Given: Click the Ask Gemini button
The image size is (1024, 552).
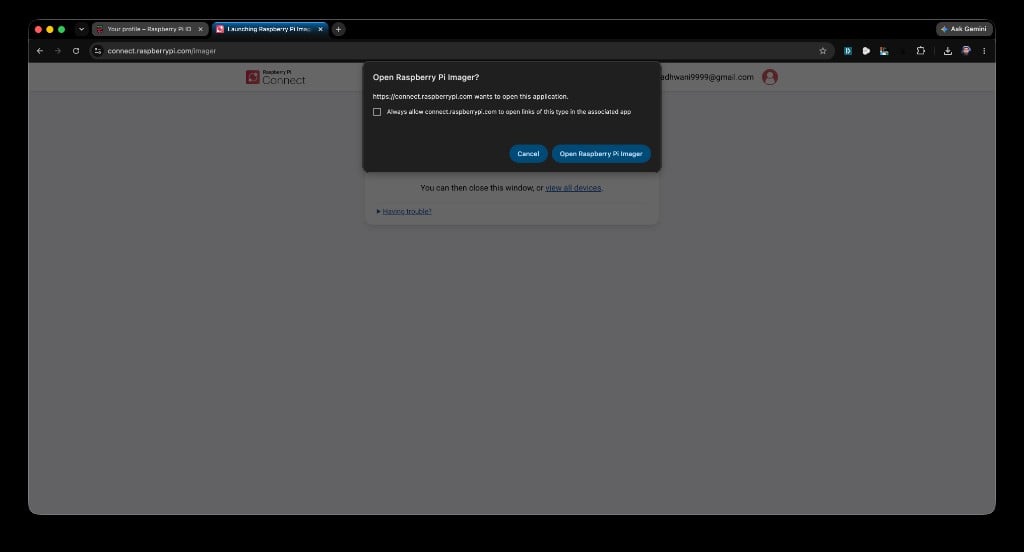Looking at the screenshot, I should [x=964, y=29].
